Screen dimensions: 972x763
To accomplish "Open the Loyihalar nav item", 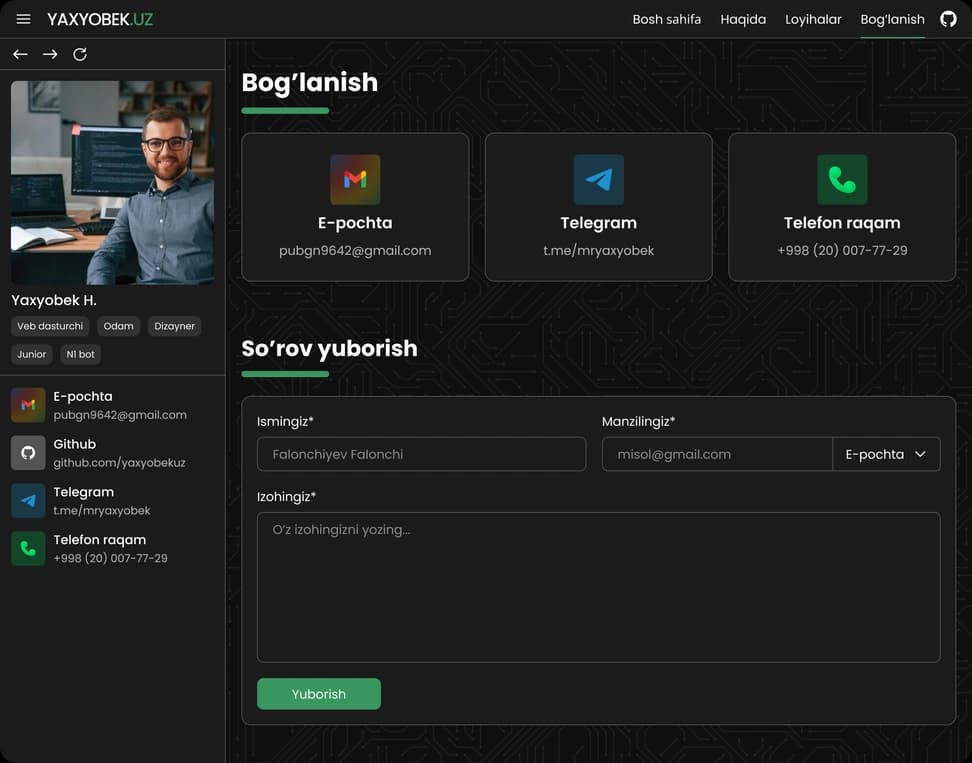I will 813,19.
